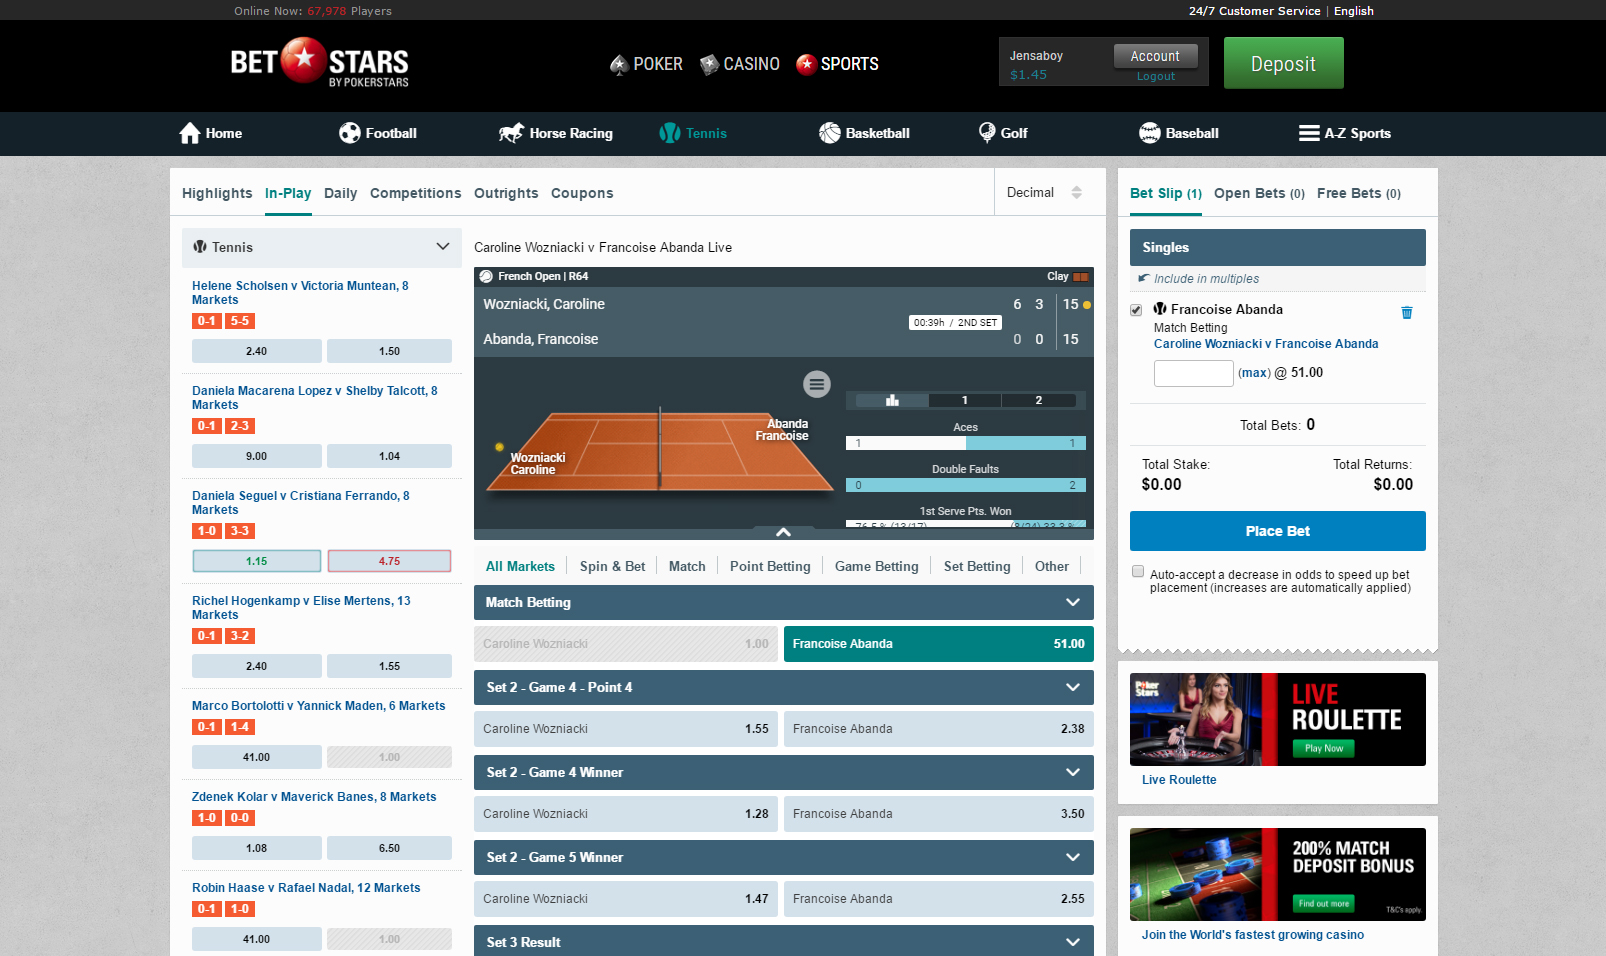Switch to Free Bets tab
1606x956 pixels.
pos(1359,193)
